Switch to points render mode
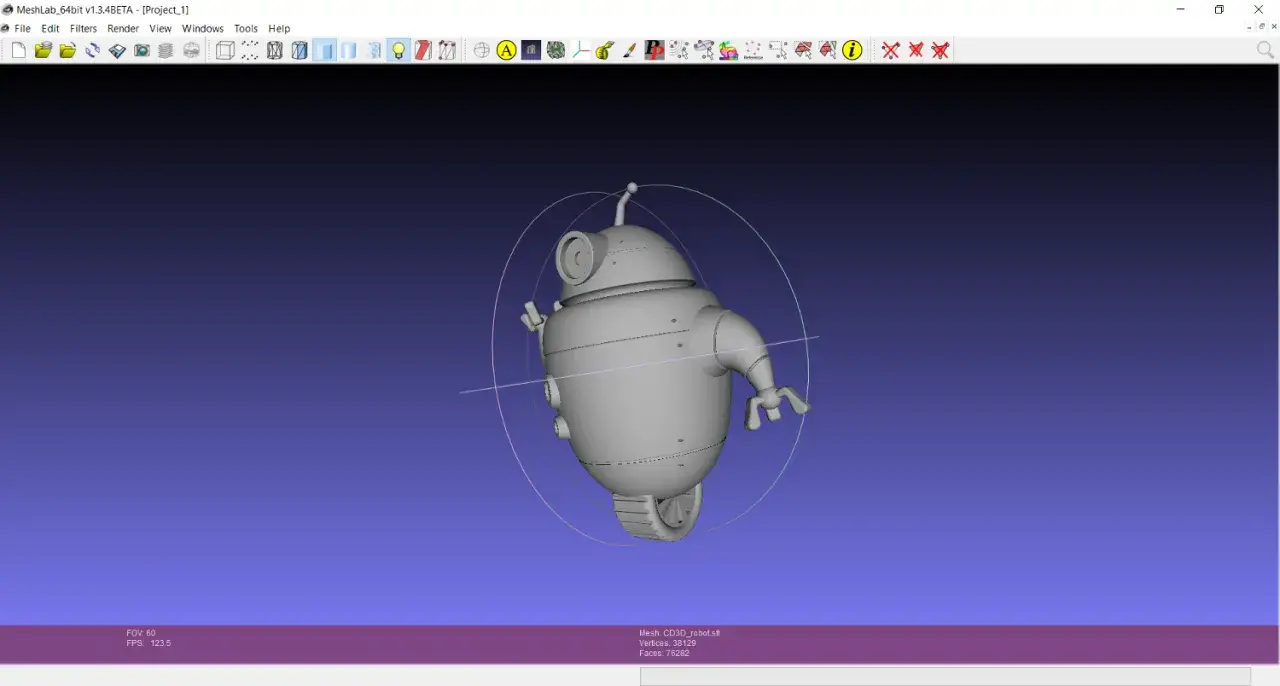The image size is (1280, 686). [250, 50]
